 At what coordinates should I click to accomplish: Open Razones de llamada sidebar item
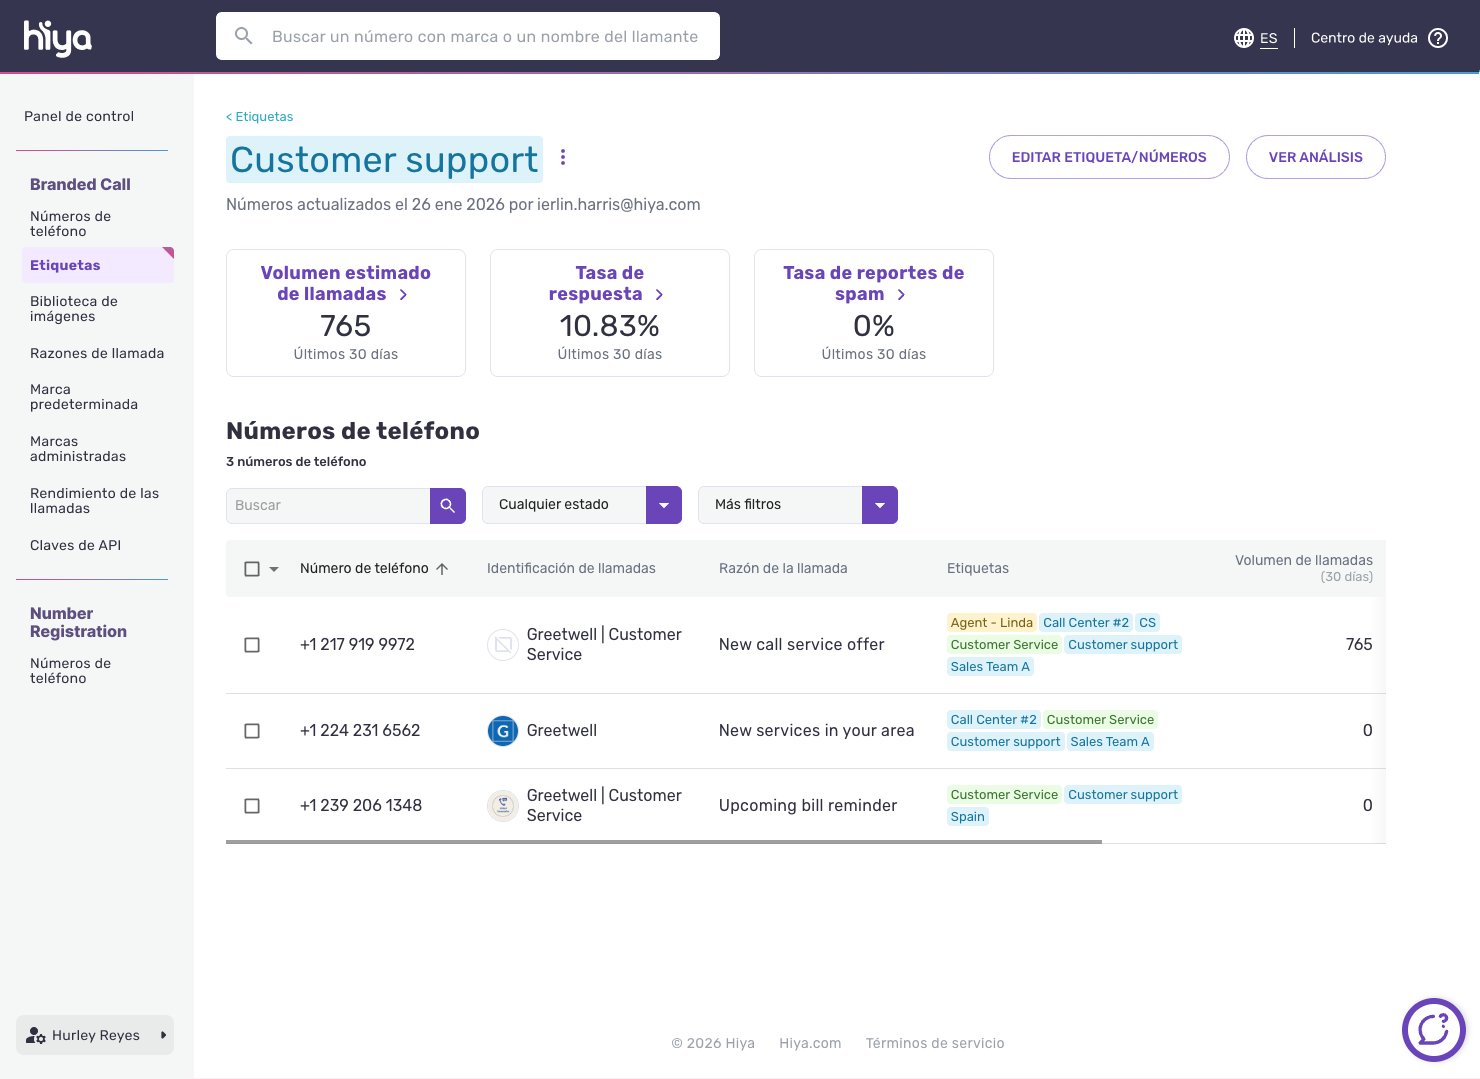pos(97,353)
